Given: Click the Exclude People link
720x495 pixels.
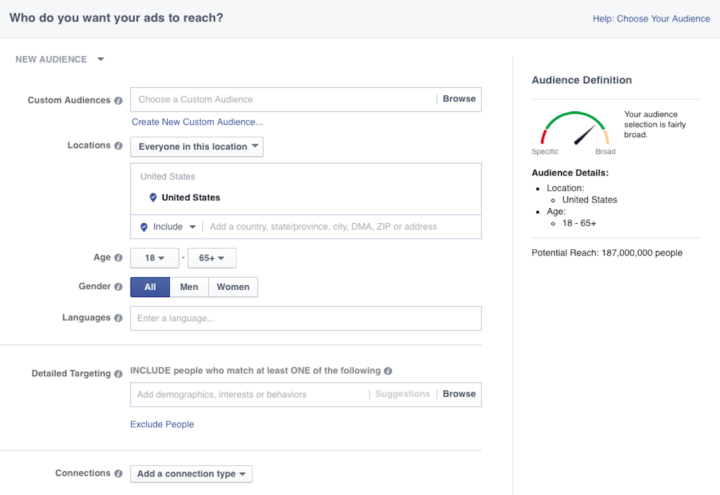Looking at the screenshot, I should click(x=162, y=424).
